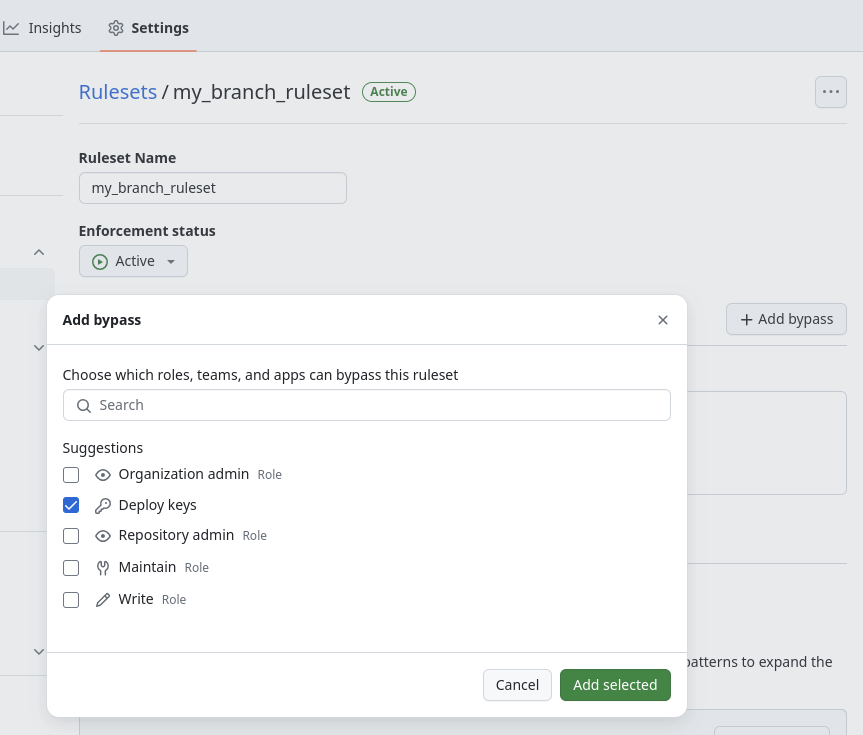Open the Enforcement status Active dropdown
The width and height of the screenshot is (863, 735).
click(133, 261)
